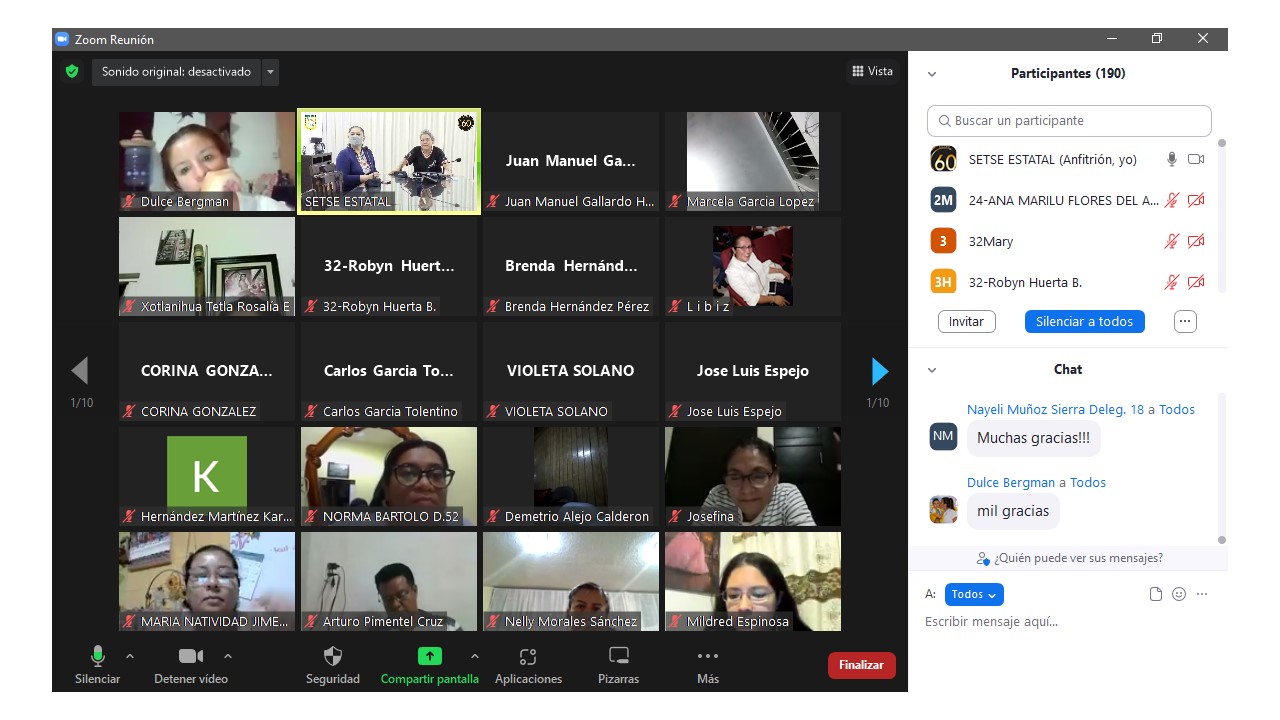Toggle disabled camera of 24-ANA MARILU FLORES
The width and height of the screenshot is (1280, 720).
point(1196,200)
